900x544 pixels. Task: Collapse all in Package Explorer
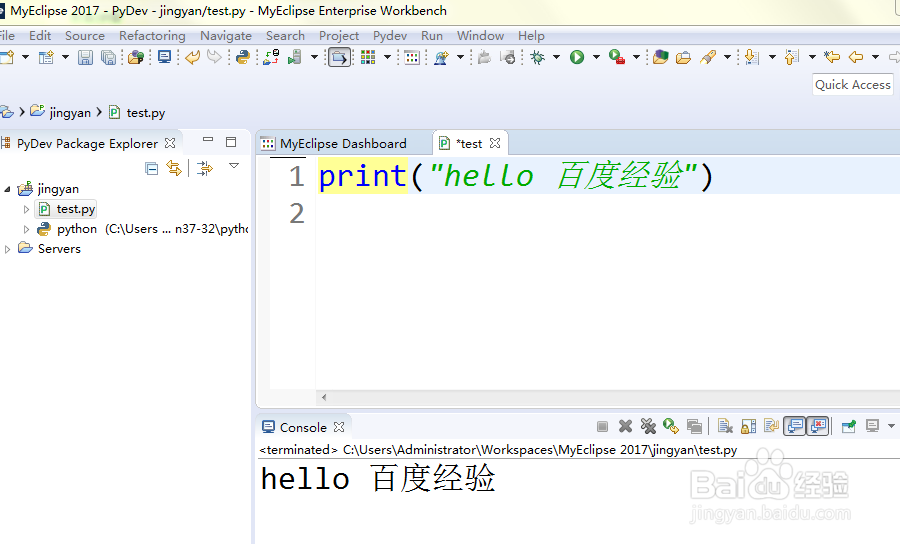[x=152, y=169]
